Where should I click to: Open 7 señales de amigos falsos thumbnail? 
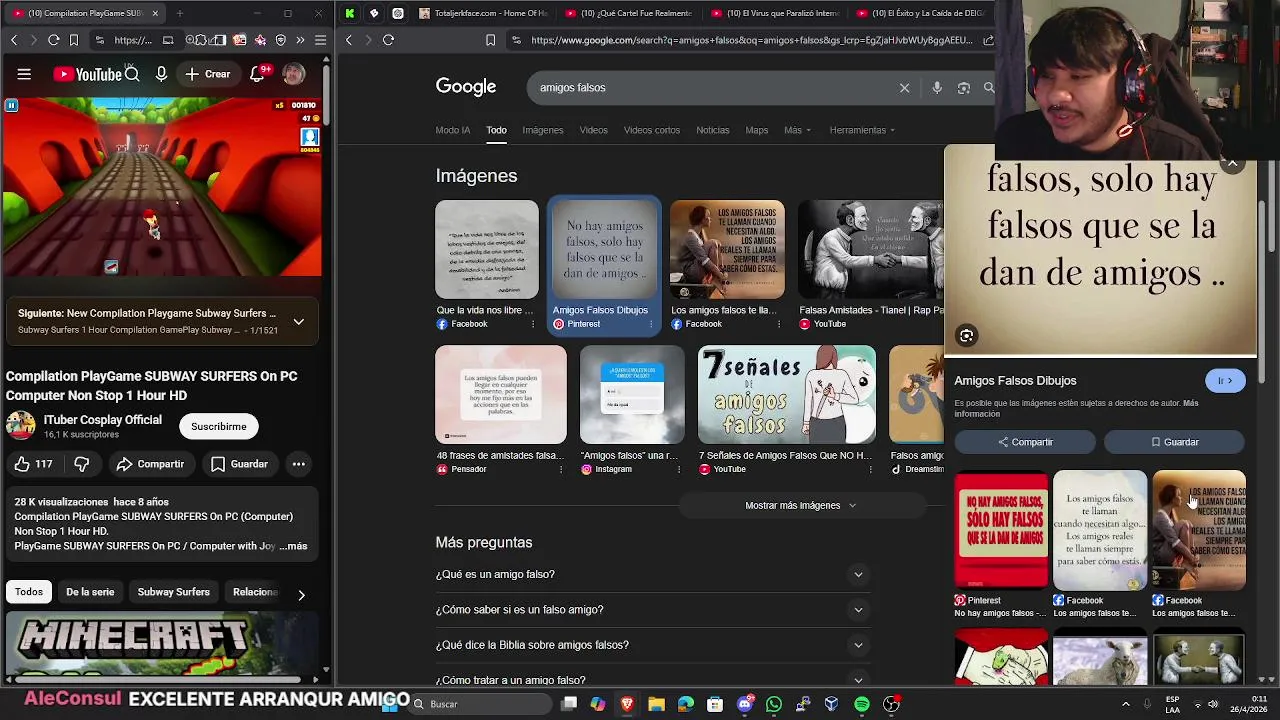click(x=787, y=395)
